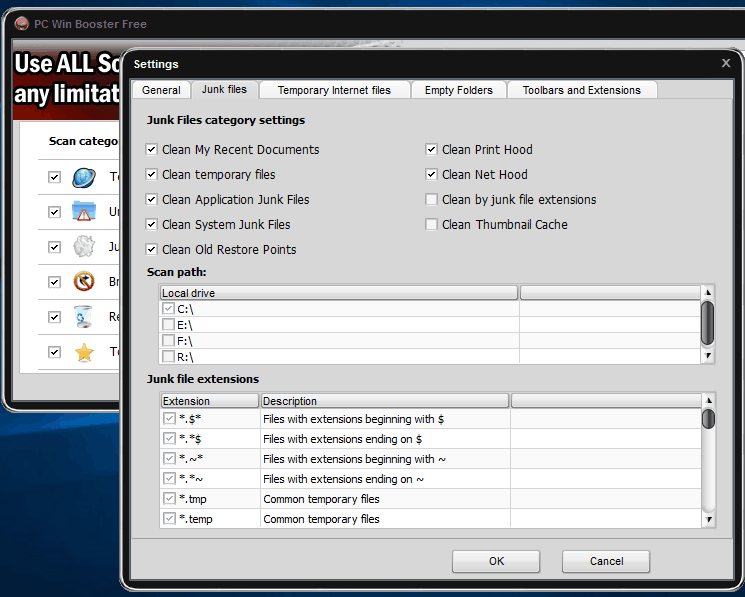
Task: Select 'Files with extensions beginning with ~' row
Action: 430,459
